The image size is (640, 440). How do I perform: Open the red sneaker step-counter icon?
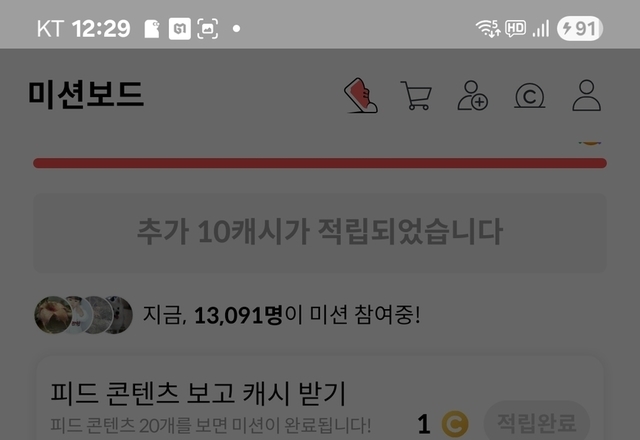[x=360, y=95]
